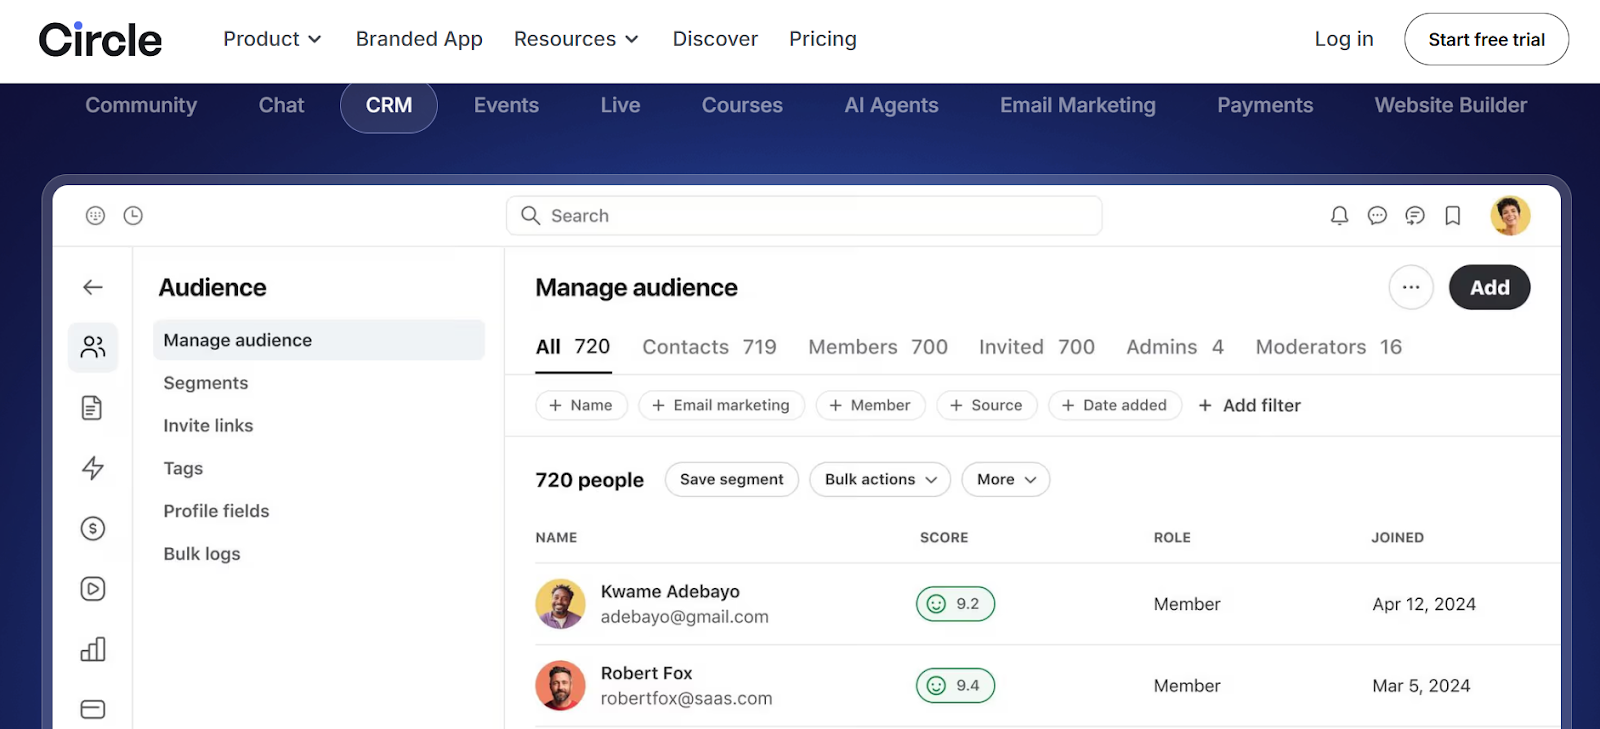Add the Date added filter
Image resolution: width=1600 pixels, height=729 pixels.
[1115, 405]
